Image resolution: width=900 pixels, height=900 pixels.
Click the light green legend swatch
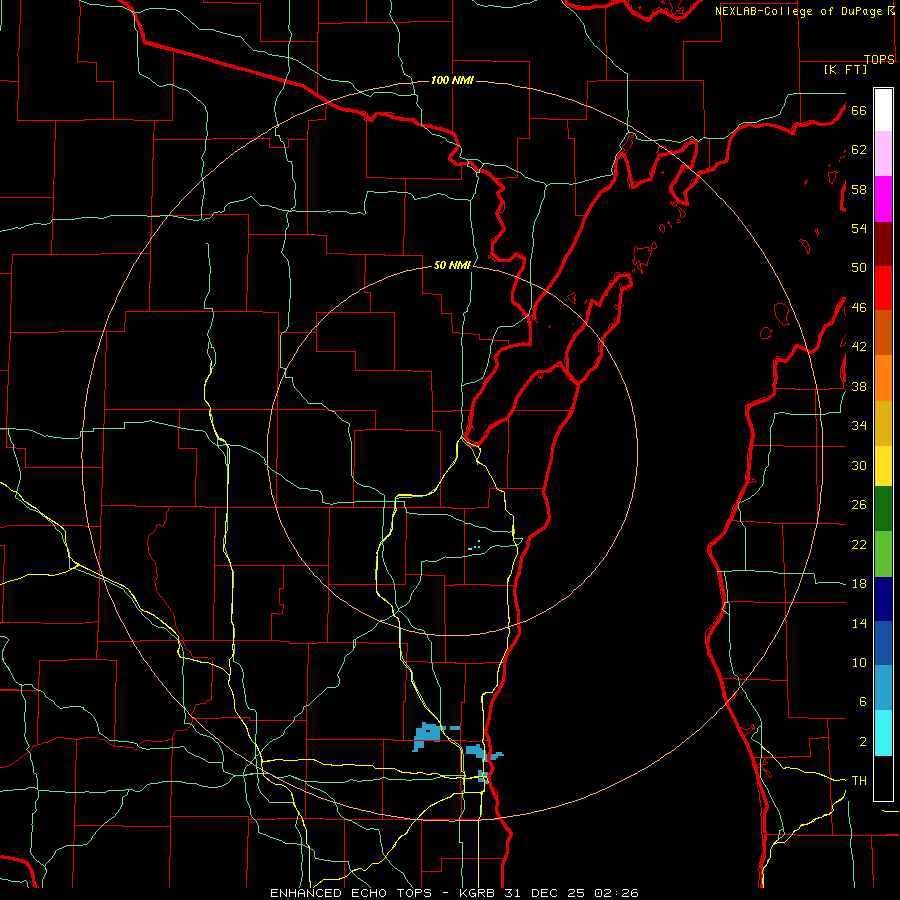pos(883,554)
